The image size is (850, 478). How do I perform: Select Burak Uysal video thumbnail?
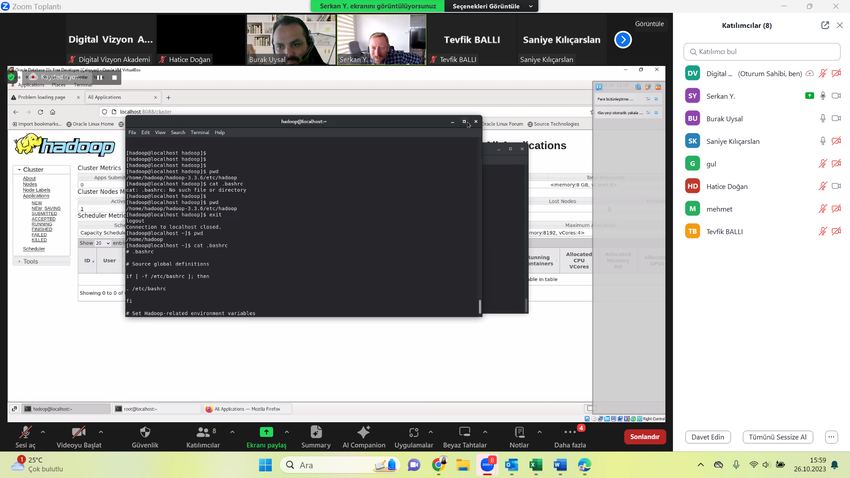click(x=291, y=40)
